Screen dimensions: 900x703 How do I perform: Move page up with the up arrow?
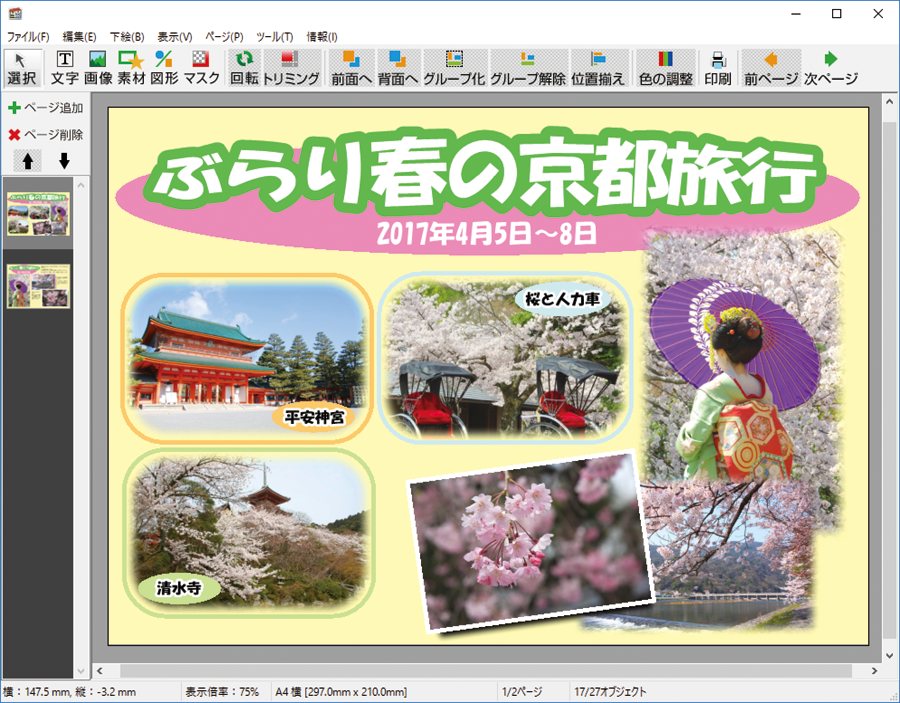[x=28, y=161]
